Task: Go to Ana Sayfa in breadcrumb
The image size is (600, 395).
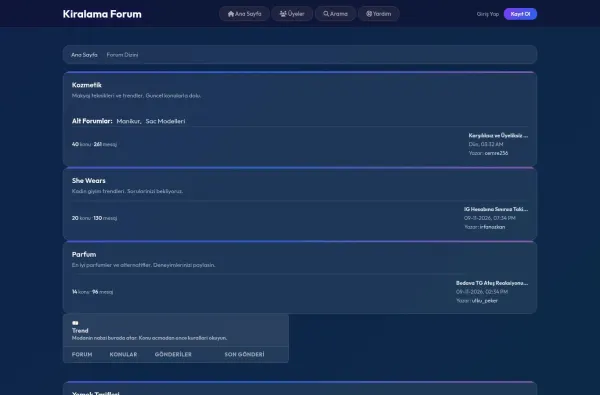Action: coord(84,55)
